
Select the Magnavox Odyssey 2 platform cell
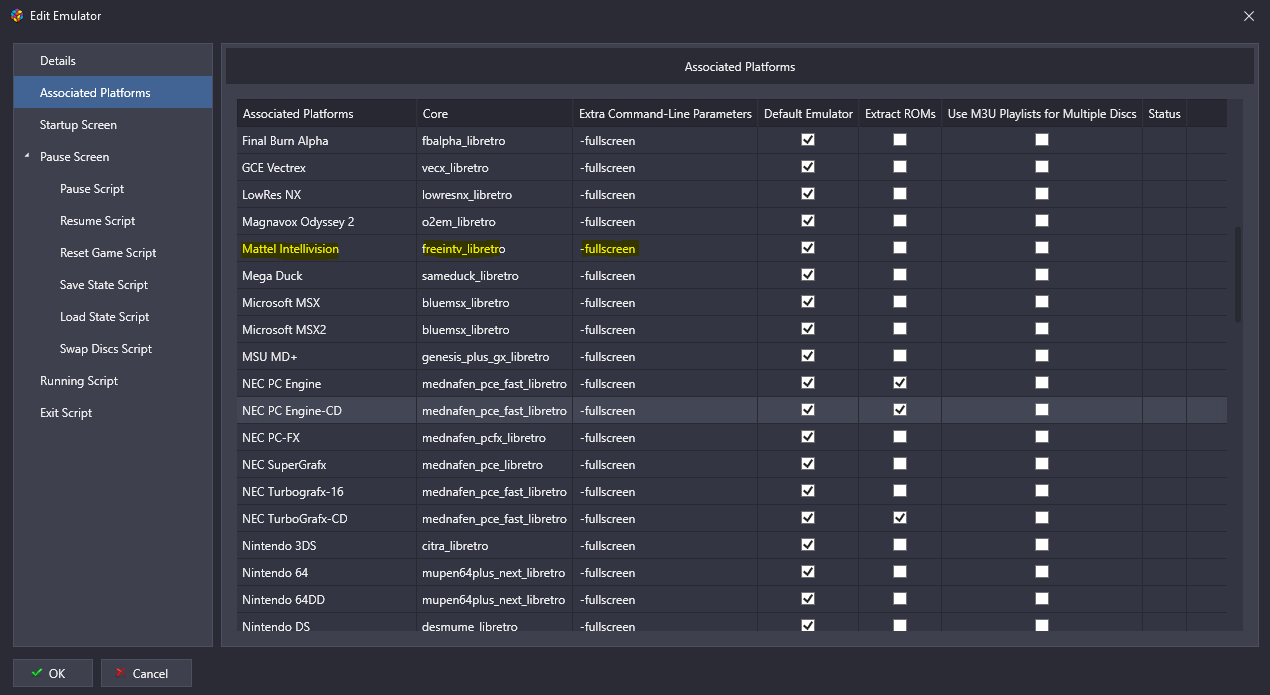(x=327, y=222)
